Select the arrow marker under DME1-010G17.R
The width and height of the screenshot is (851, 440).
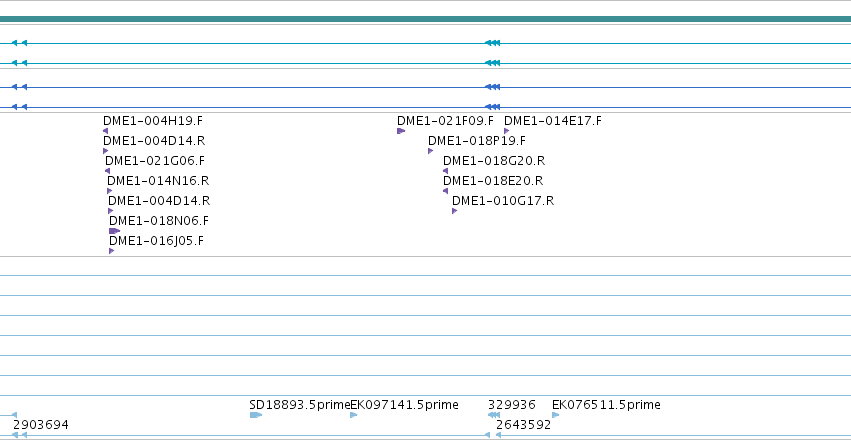tap(454, 211)
